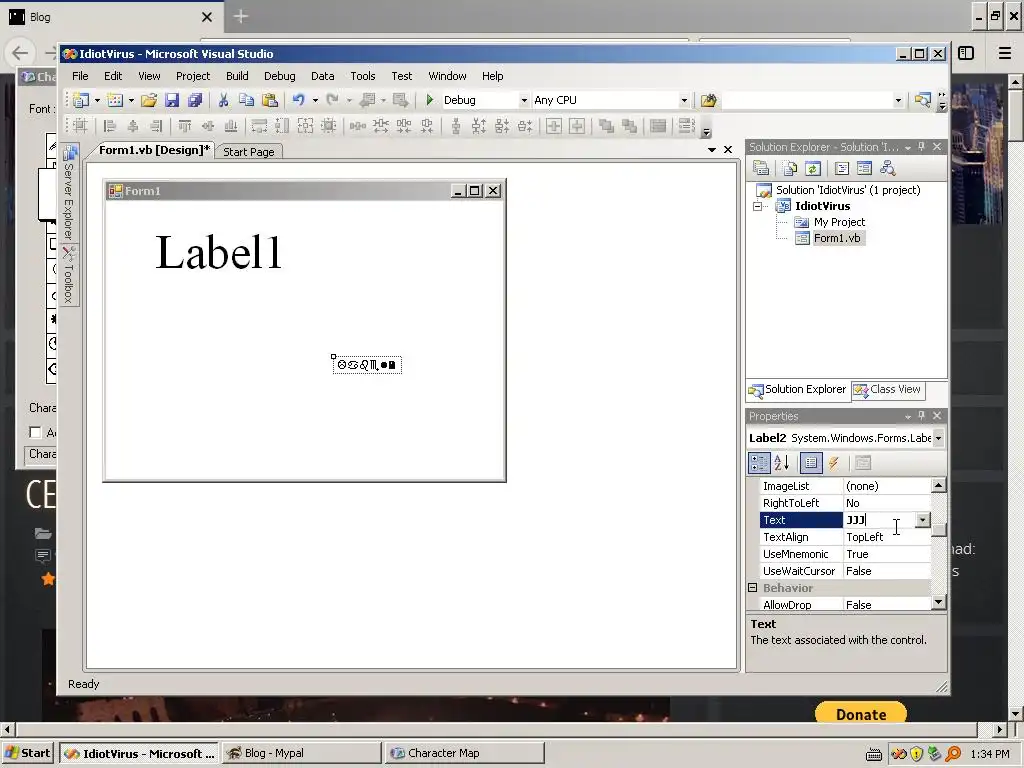Click Refresh icon in Solution Explorer

pyautogui.click(x=812, y=168)
